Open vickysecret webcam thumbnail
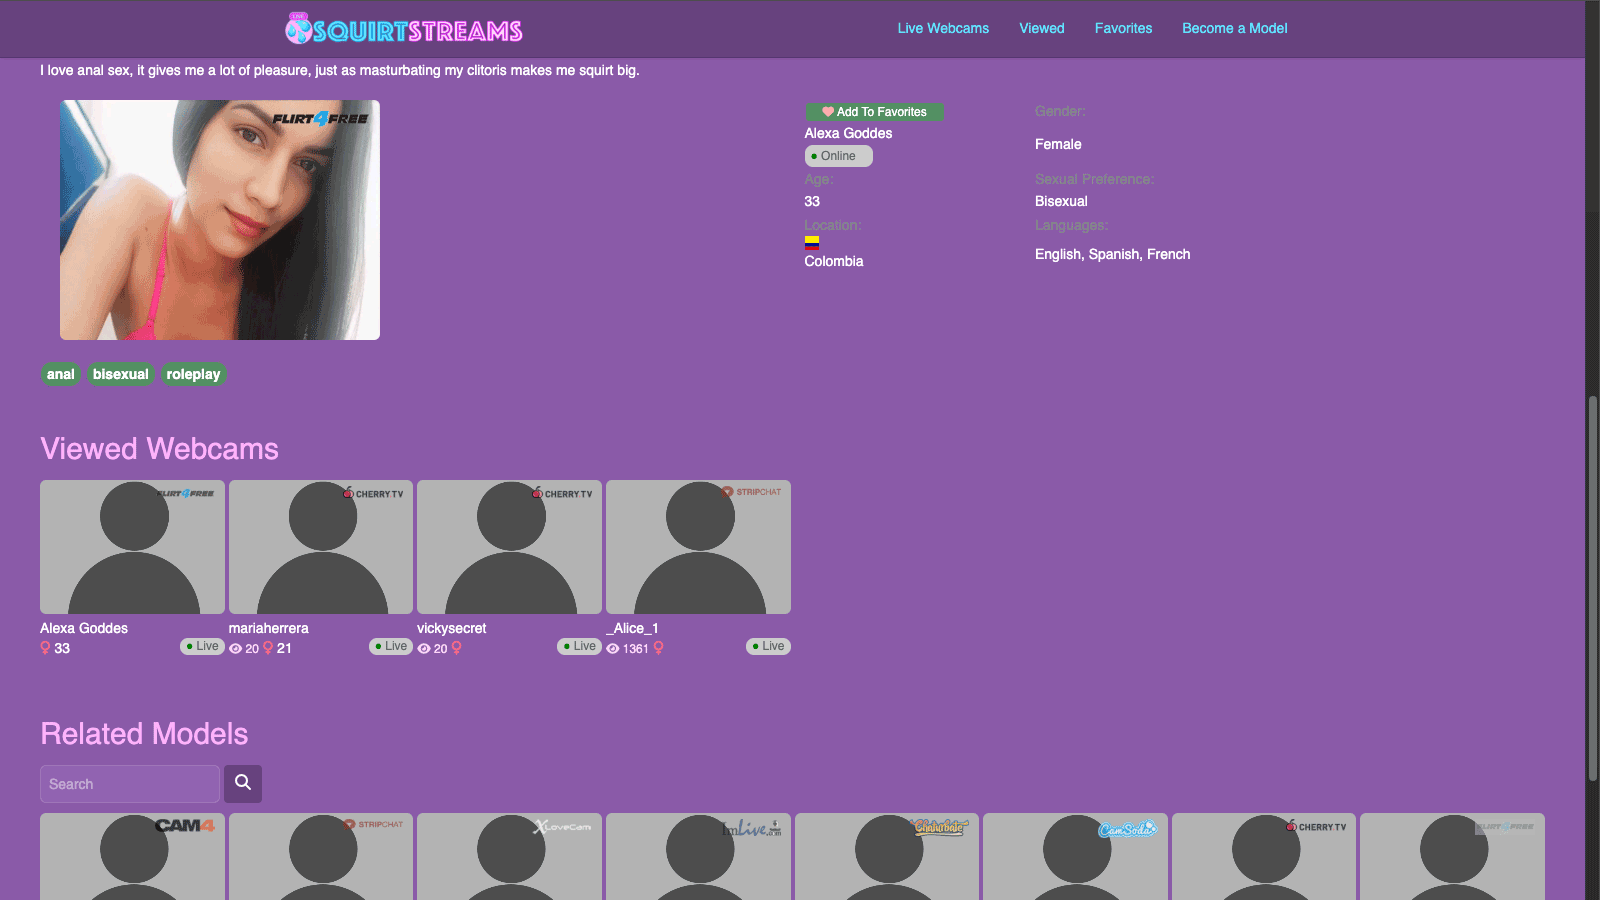1600x900 pixels. tap(509, 547)
